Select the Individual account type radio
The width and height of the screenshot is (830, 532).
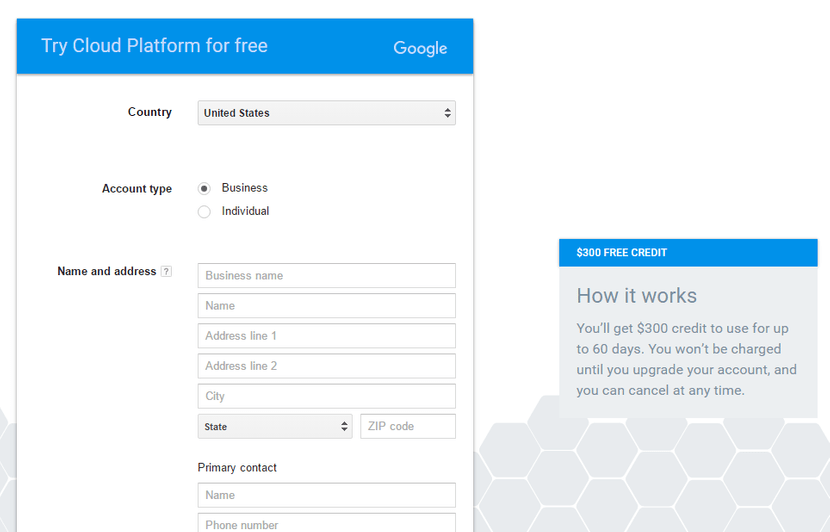[x=204, y=212]
